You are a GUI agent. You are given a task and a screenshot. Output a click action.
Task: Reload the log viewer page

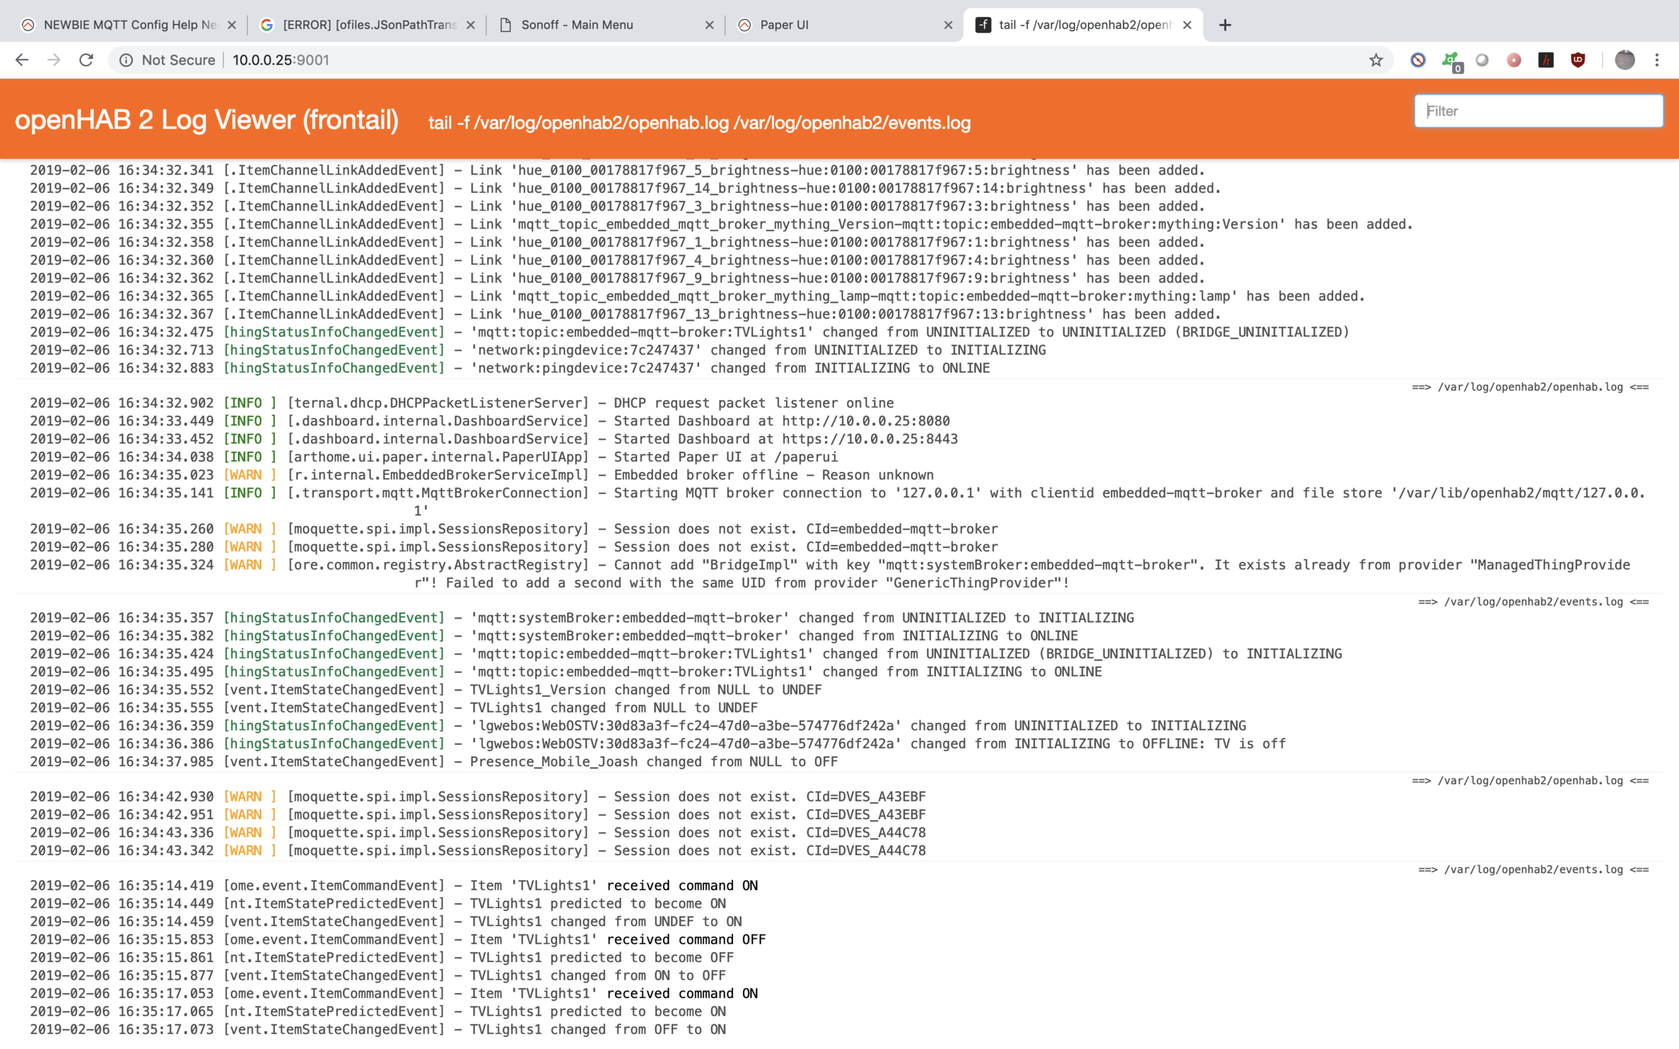pyautogui.click(x=86, y=60)
